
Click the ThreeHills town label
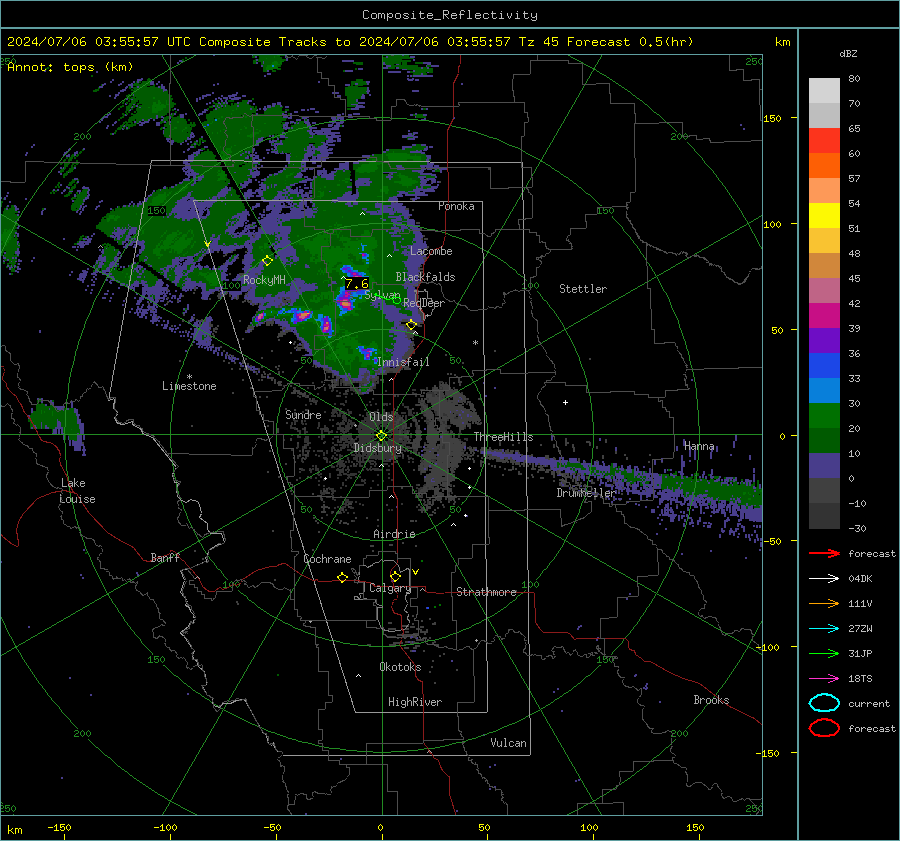point(503,437)
